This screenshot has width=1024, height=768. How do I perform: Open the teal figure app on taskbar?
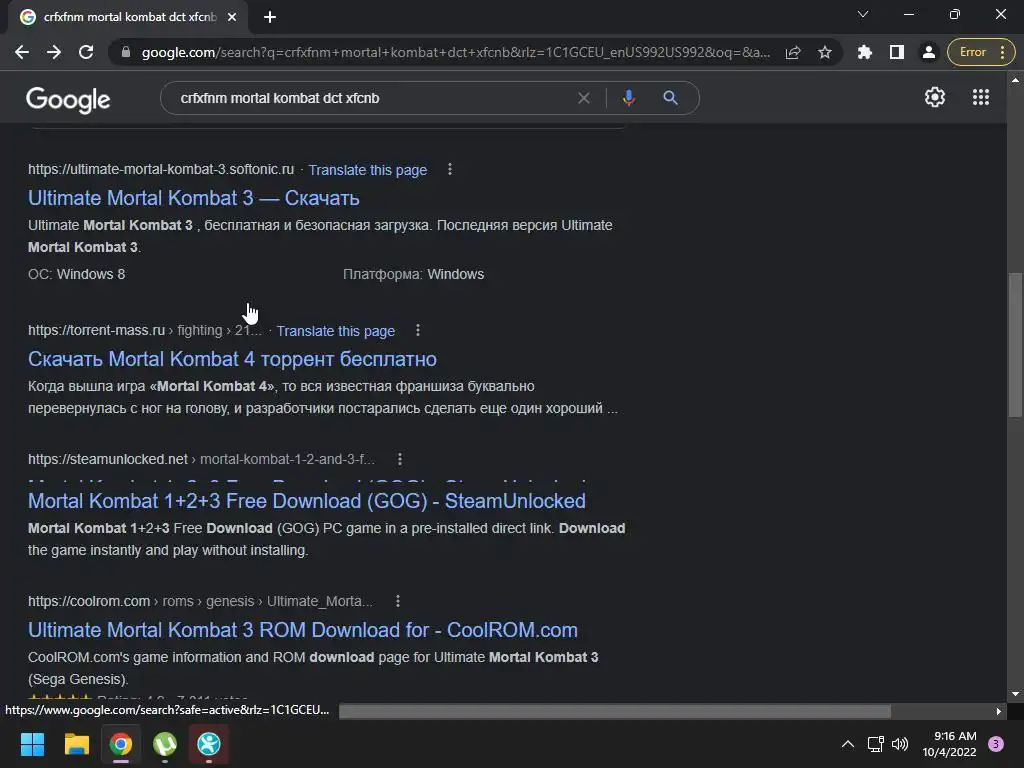point(209,744)
